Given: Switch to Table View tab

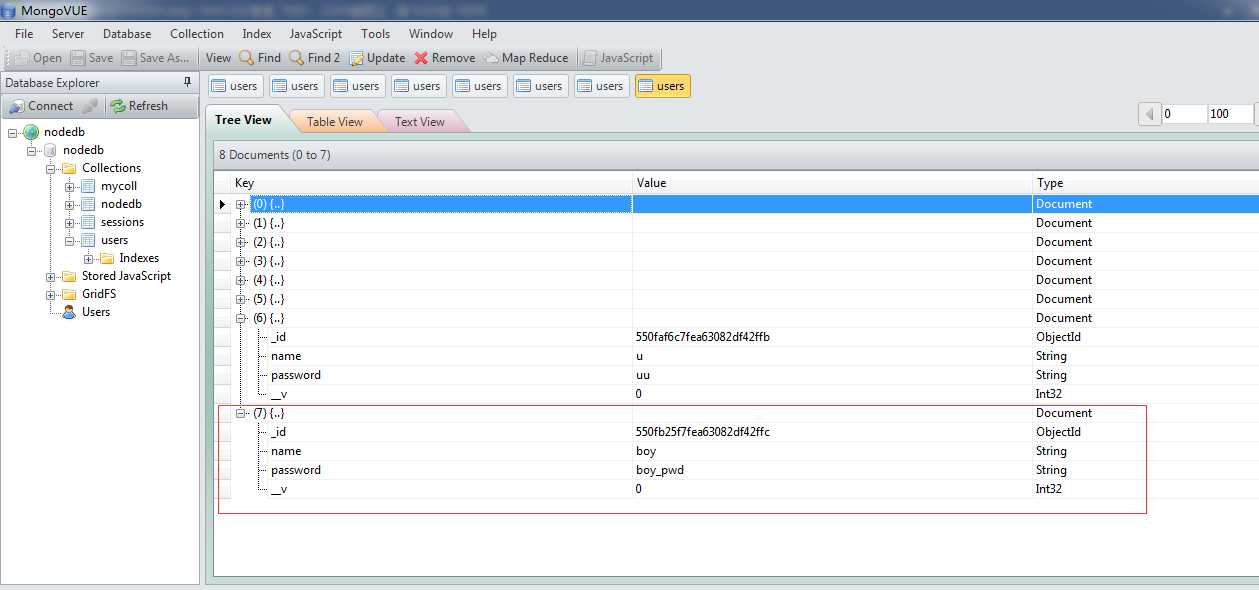Looking at the screenshot, I should tap(334, 122).
